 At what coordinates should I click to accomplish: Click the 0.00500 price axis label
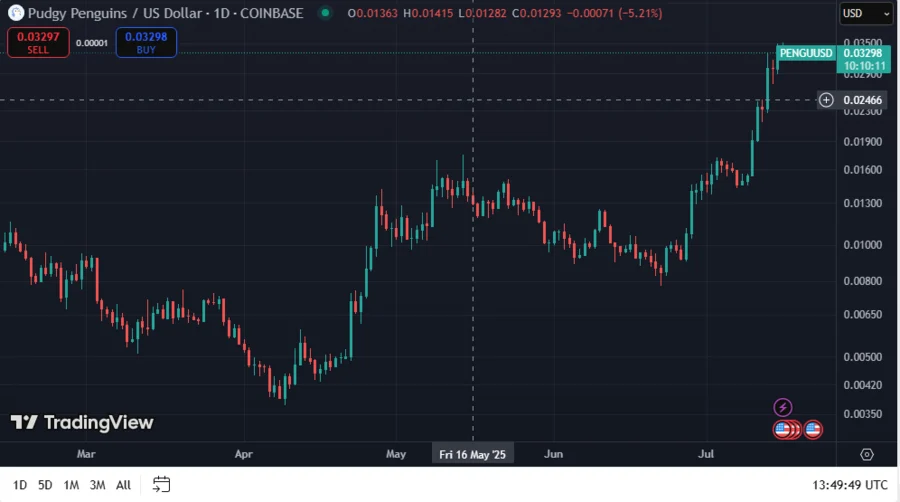coord(863,357)
